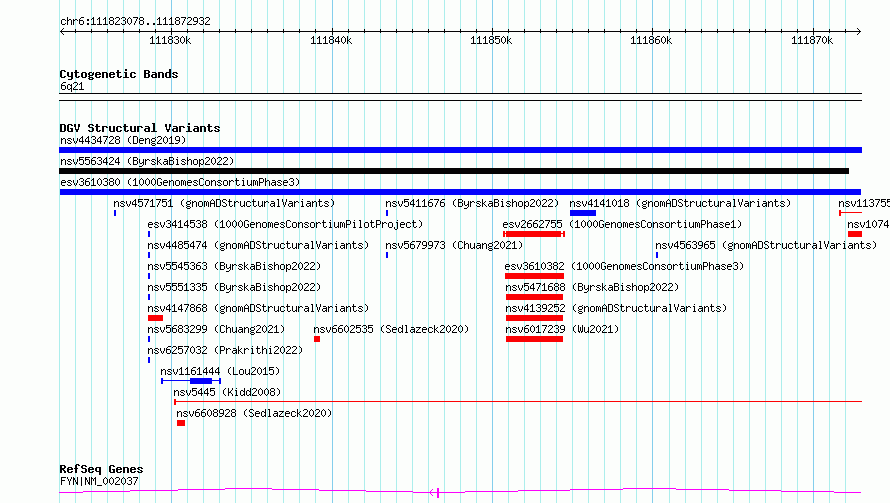
Task: Click the esv3610382 Phase3 variant label
Action: [x=624, y=266]
